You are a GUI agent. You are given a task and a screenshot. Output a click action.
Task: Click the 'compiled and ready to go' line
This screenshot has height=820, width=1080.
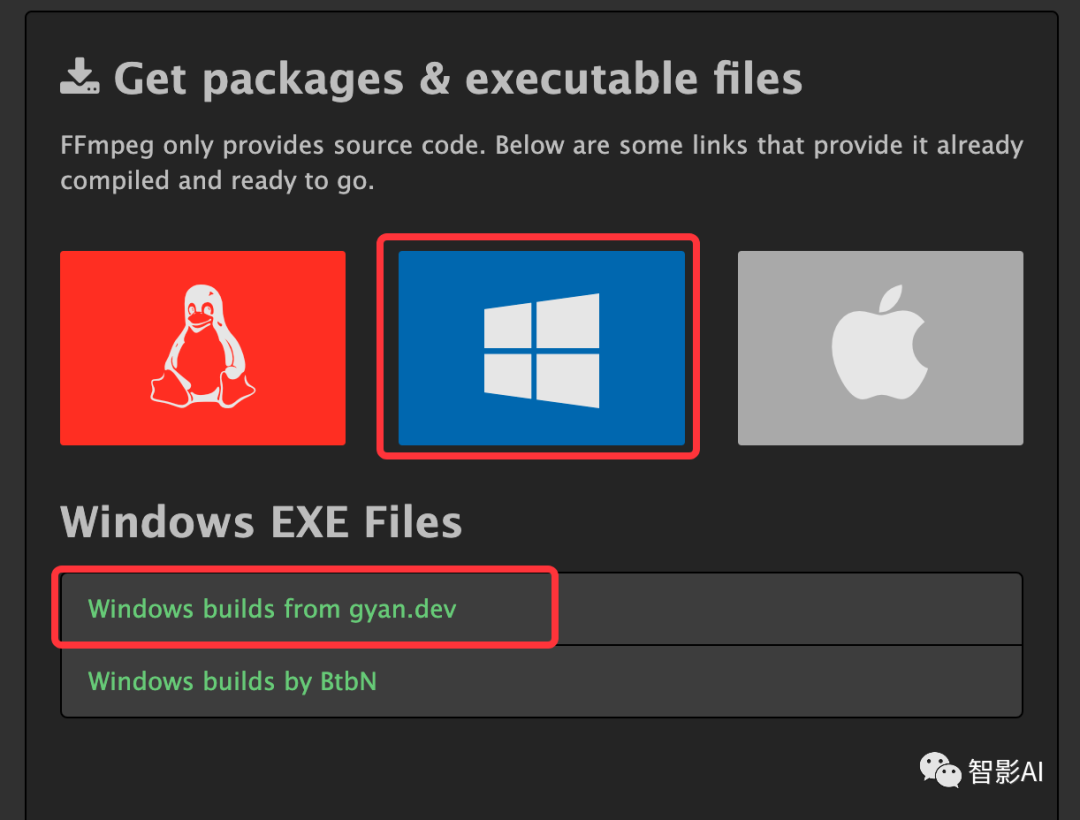tap(217, 181)
